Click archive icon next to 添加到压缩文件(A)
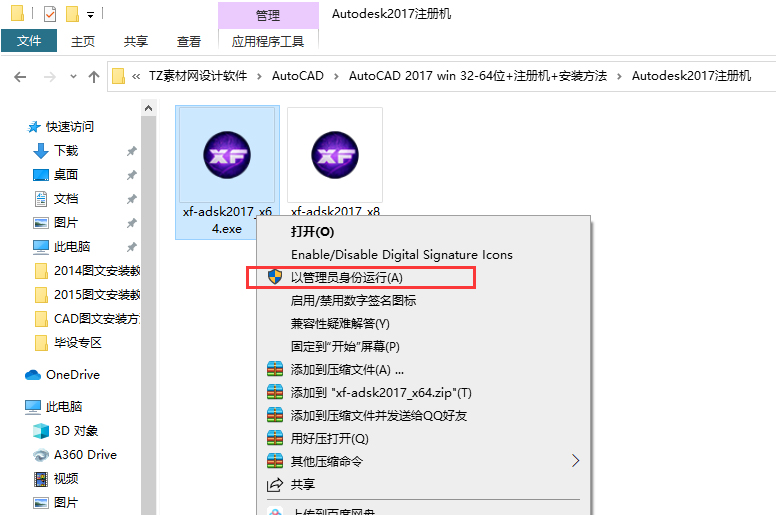776x515 pixels. click(x=275, y=369)
